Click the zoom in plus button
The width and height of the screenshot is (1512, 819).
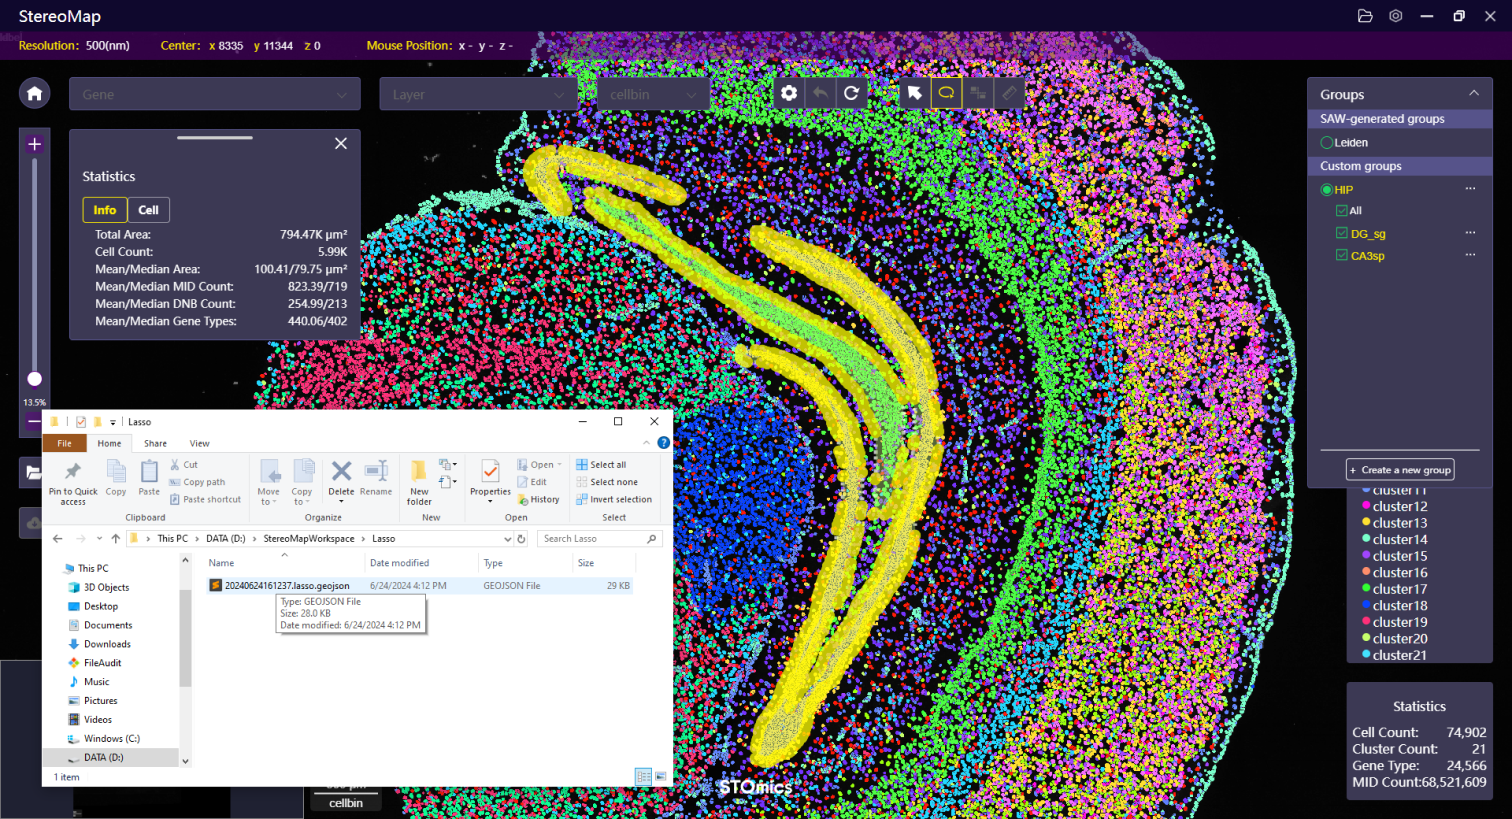[x=34, y=145]
